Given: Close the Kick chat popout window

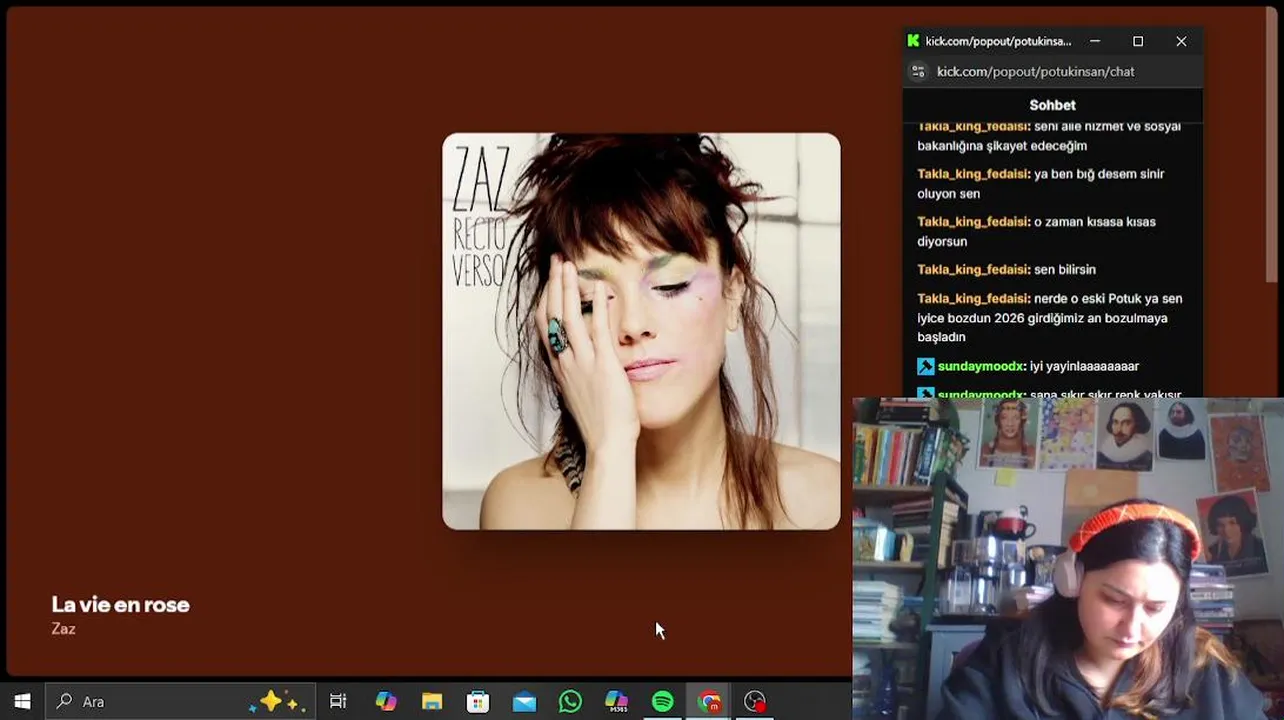Looking at the screenshot, I should [1181, 41].
